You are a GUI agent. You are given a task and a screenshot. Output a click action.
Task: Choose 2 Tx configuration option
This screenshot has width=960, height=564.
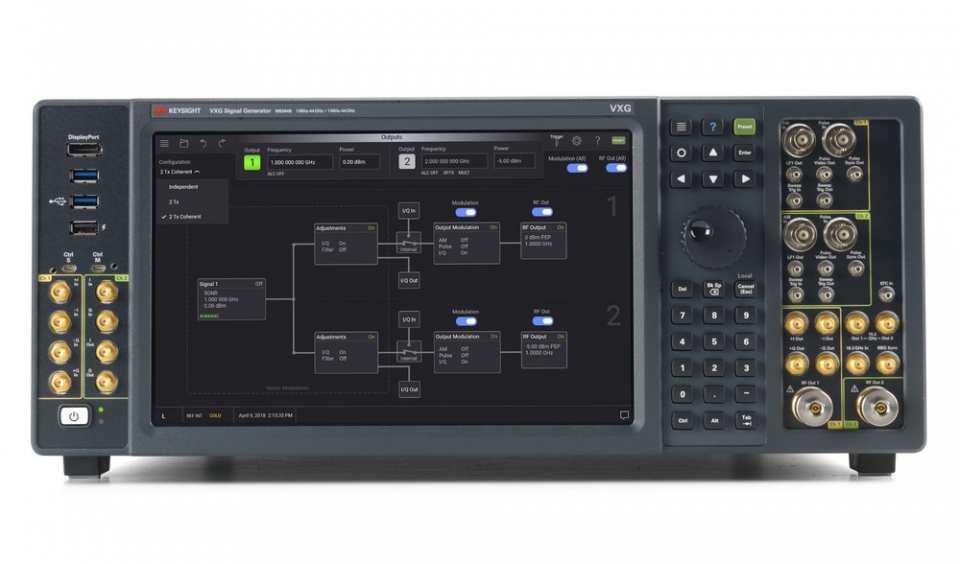[x=174, y=201]
